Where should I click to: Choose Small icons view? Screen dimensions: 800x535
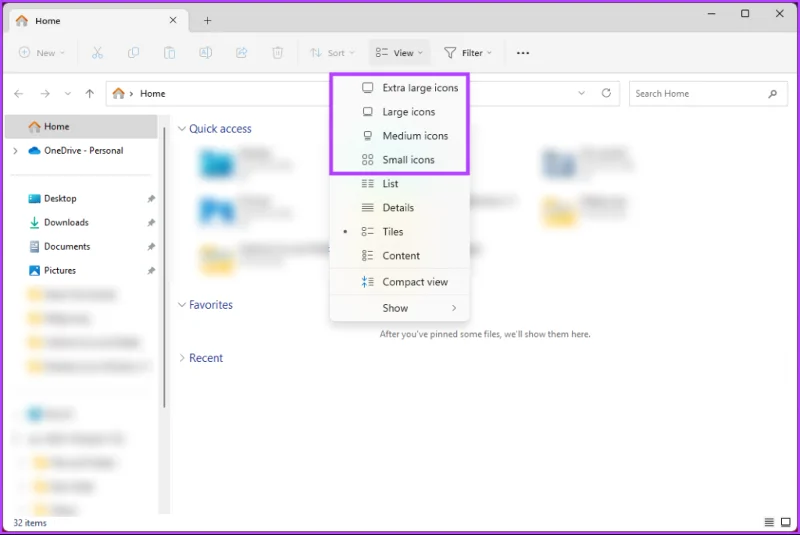pyautogui.click(x=399, y=160)
